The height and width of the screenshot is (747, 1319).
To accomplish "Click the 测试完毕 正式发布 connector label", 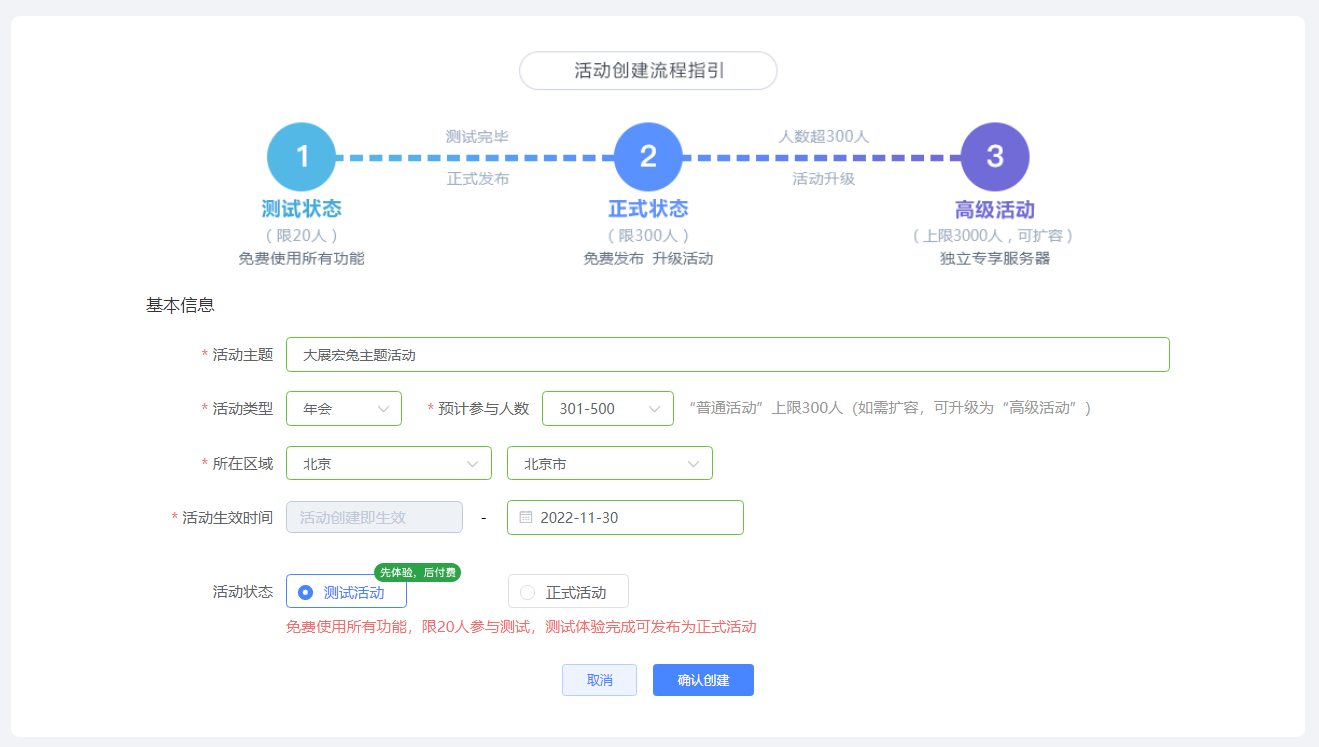I will pos(475,156).
